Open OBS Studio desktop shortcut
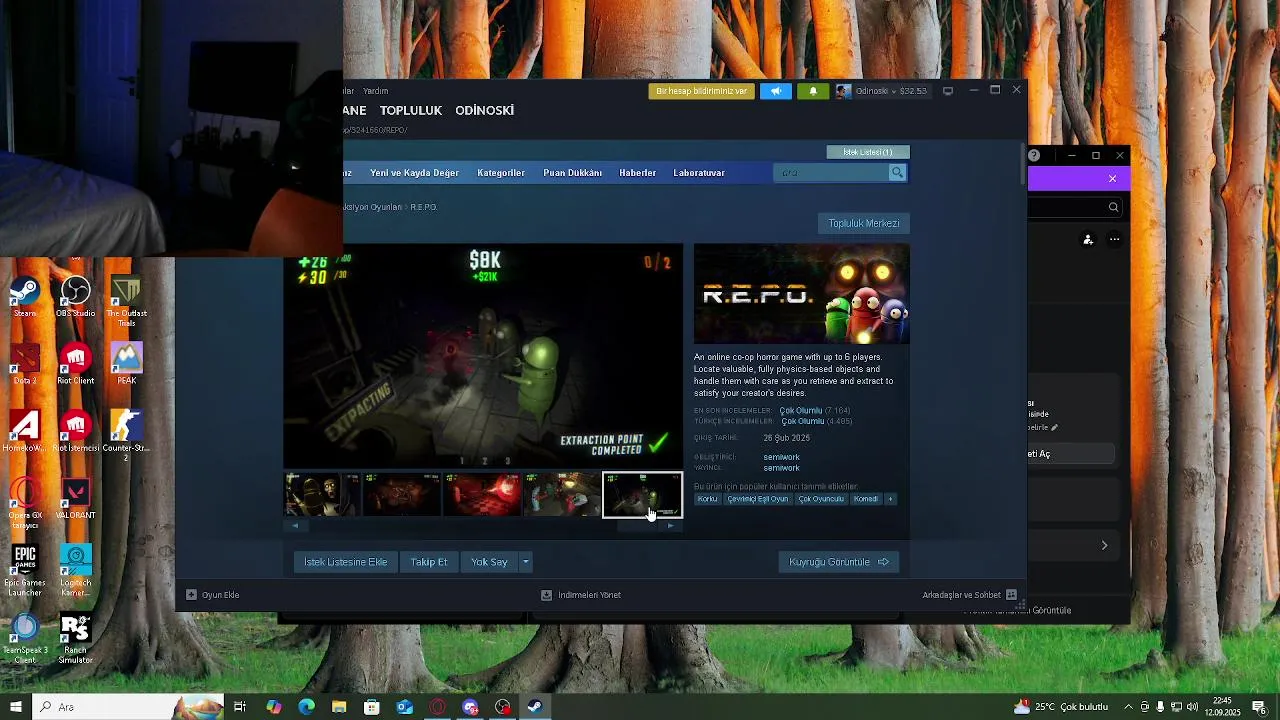1280x720 pixels. click(x=75, y=297)
